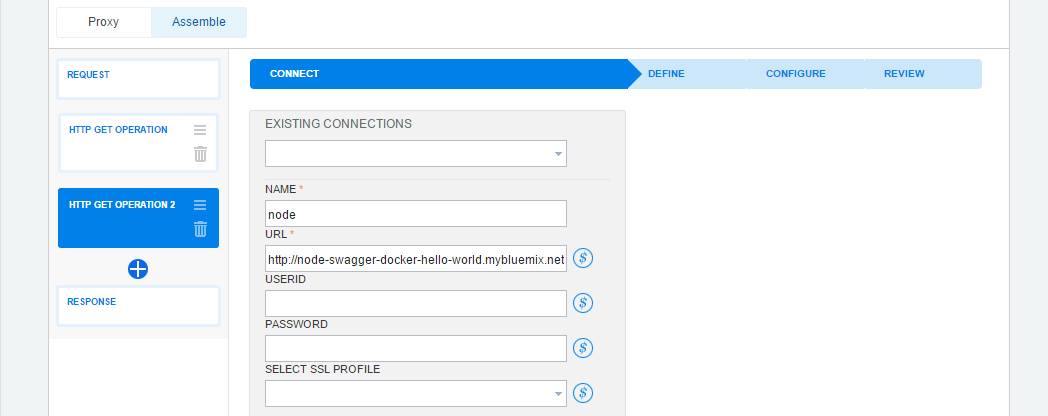Screen dimensions: 1048x416
Task: Open the Existing Connections dropdown
Action: click(416, 154)
